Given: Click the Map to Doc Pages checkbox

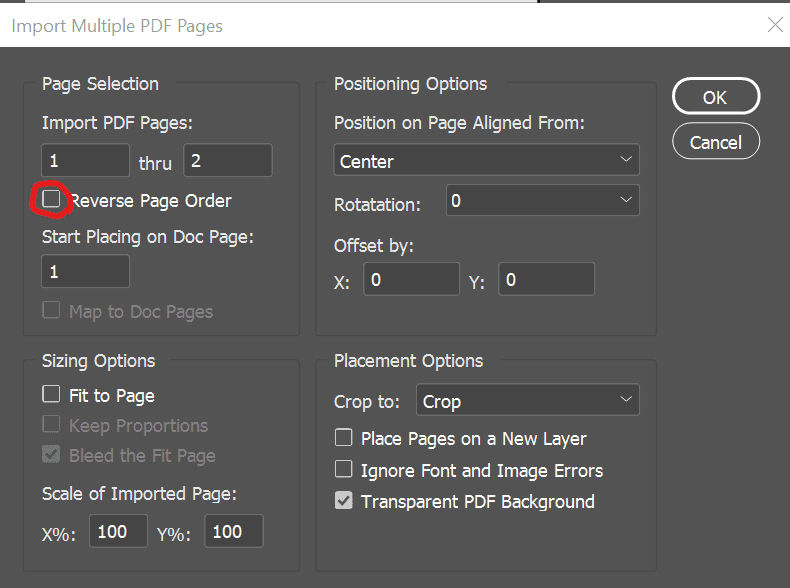Looking at the screenshot, I should [51, 311].
